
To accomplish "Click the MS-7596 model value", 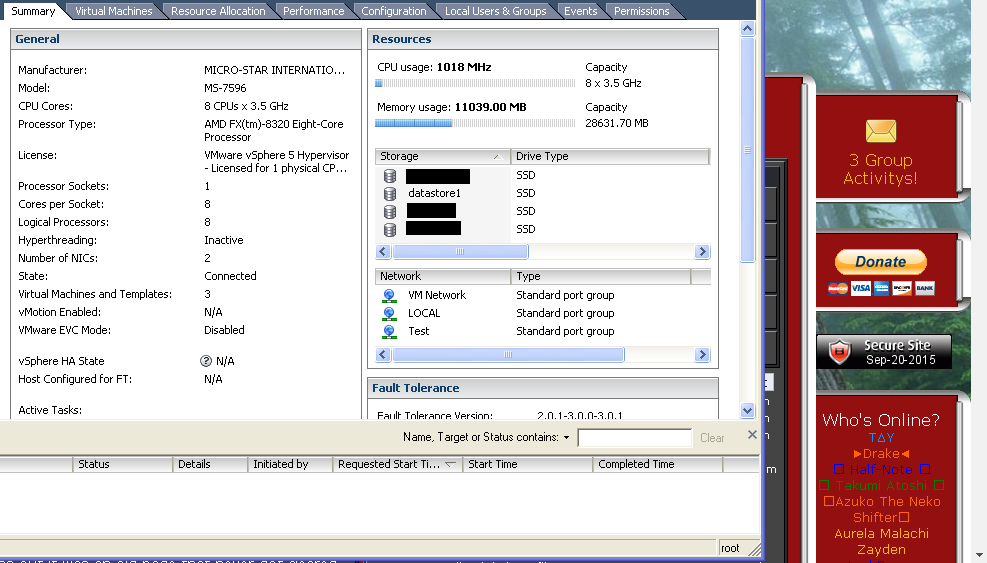I will (x=225, y=88).
